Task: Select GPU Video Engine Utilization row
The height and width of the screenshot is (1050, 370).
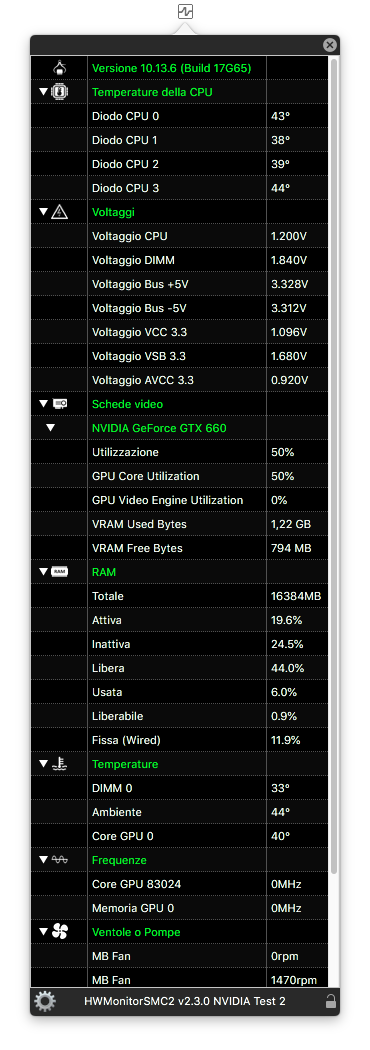Action: coord(180,500)
